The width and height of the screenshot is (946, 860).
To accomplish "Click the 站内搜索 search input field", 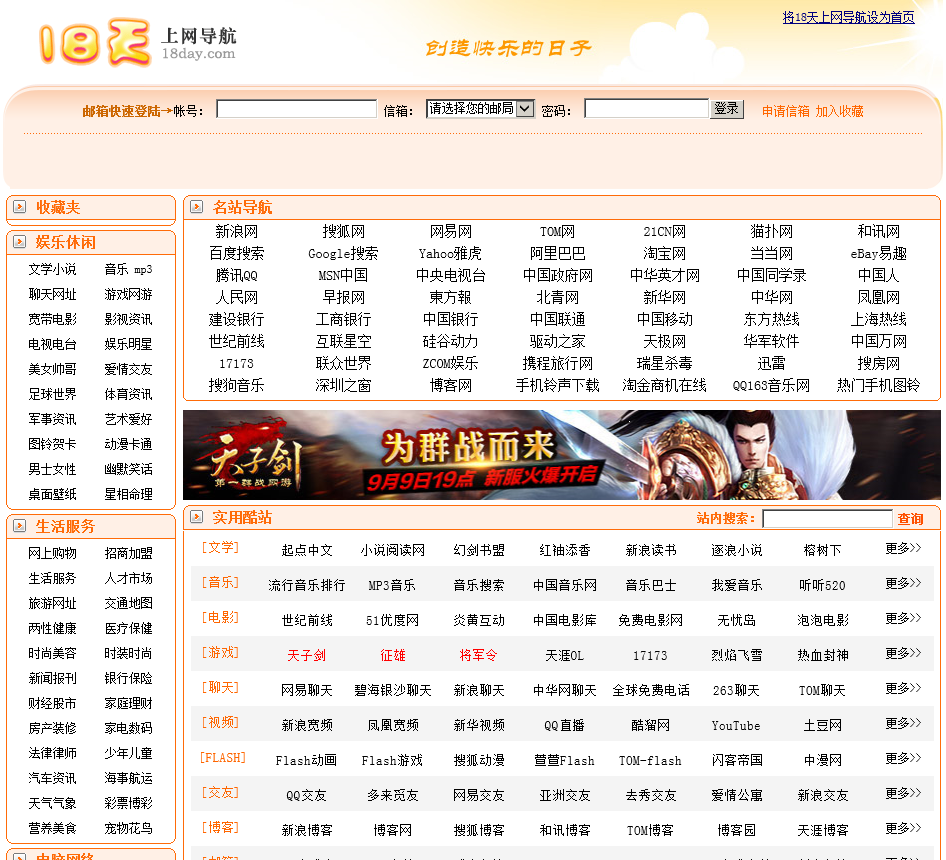I will pos(827,518).
